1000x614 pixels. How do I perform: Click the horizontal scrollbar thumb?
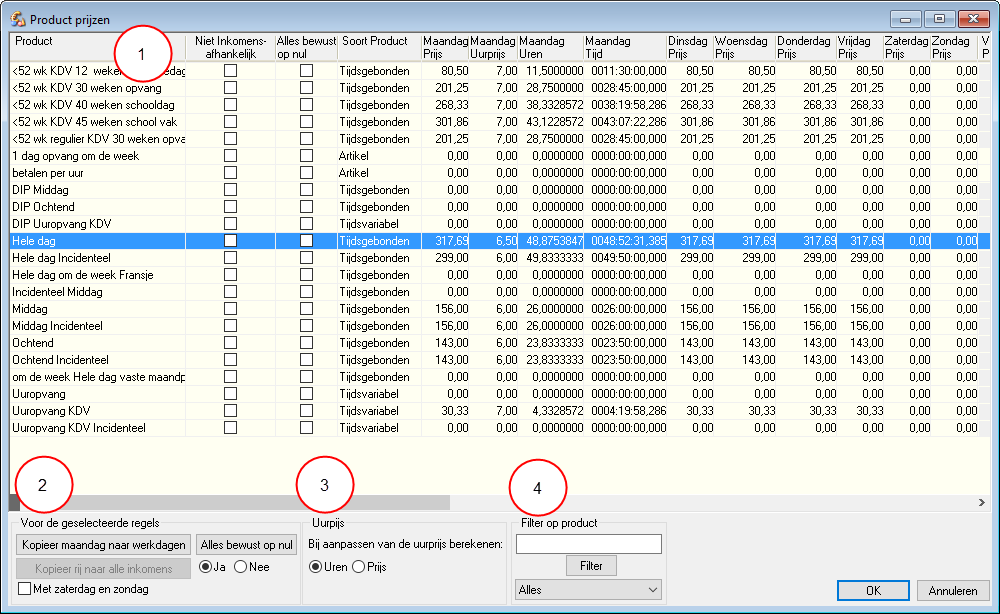230,502
